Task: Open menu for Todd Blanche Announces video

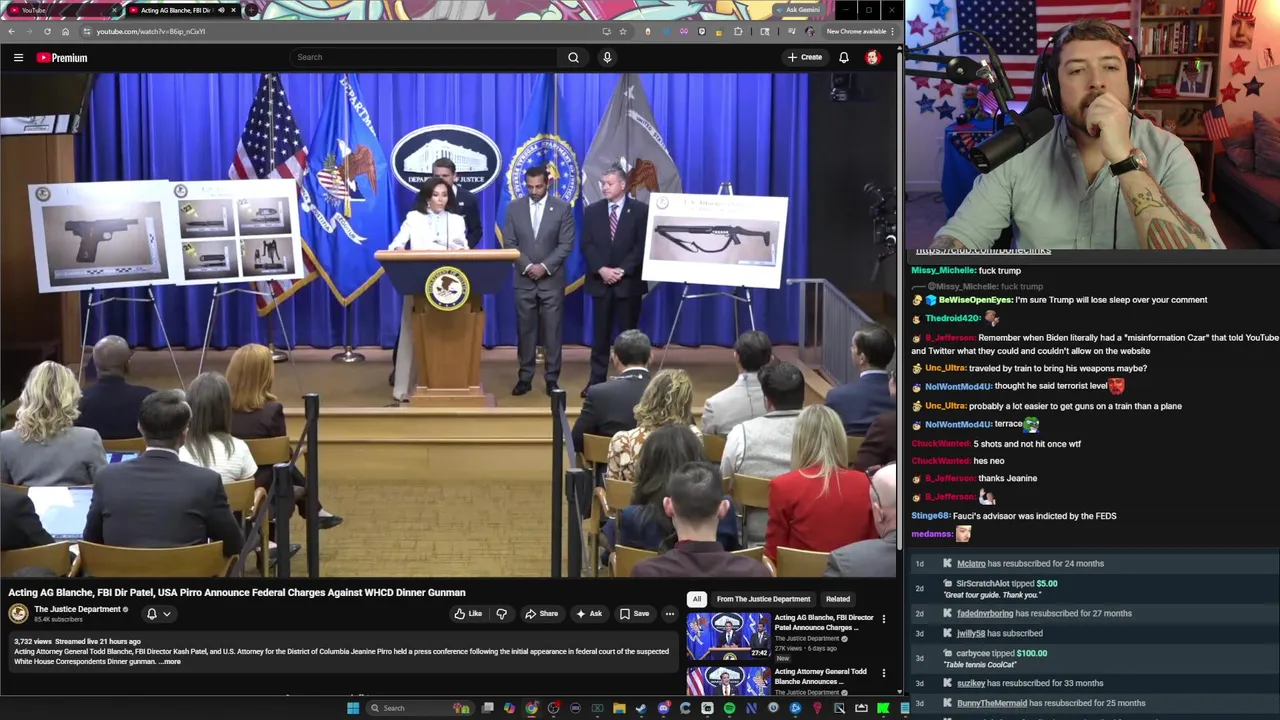Action: [x=883, y=673]
